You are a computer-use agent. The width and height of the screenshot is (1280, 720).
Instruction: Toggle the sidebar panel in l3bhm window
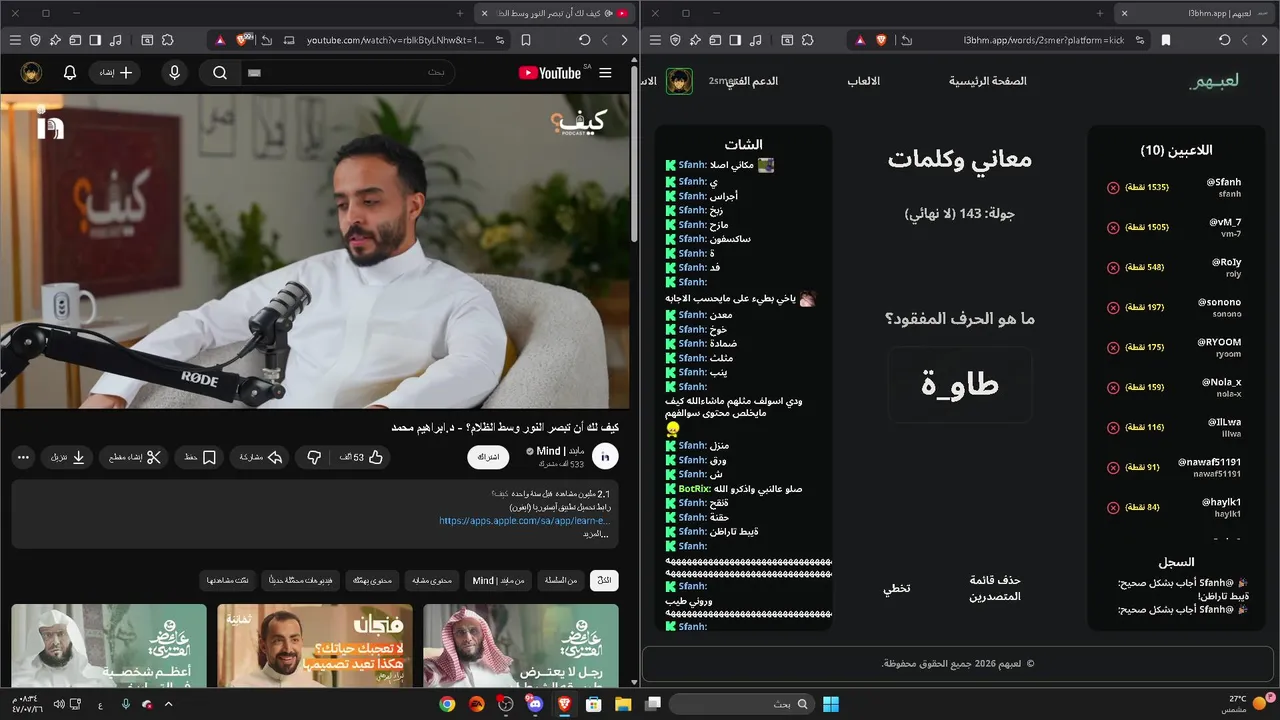coord(735,40)
